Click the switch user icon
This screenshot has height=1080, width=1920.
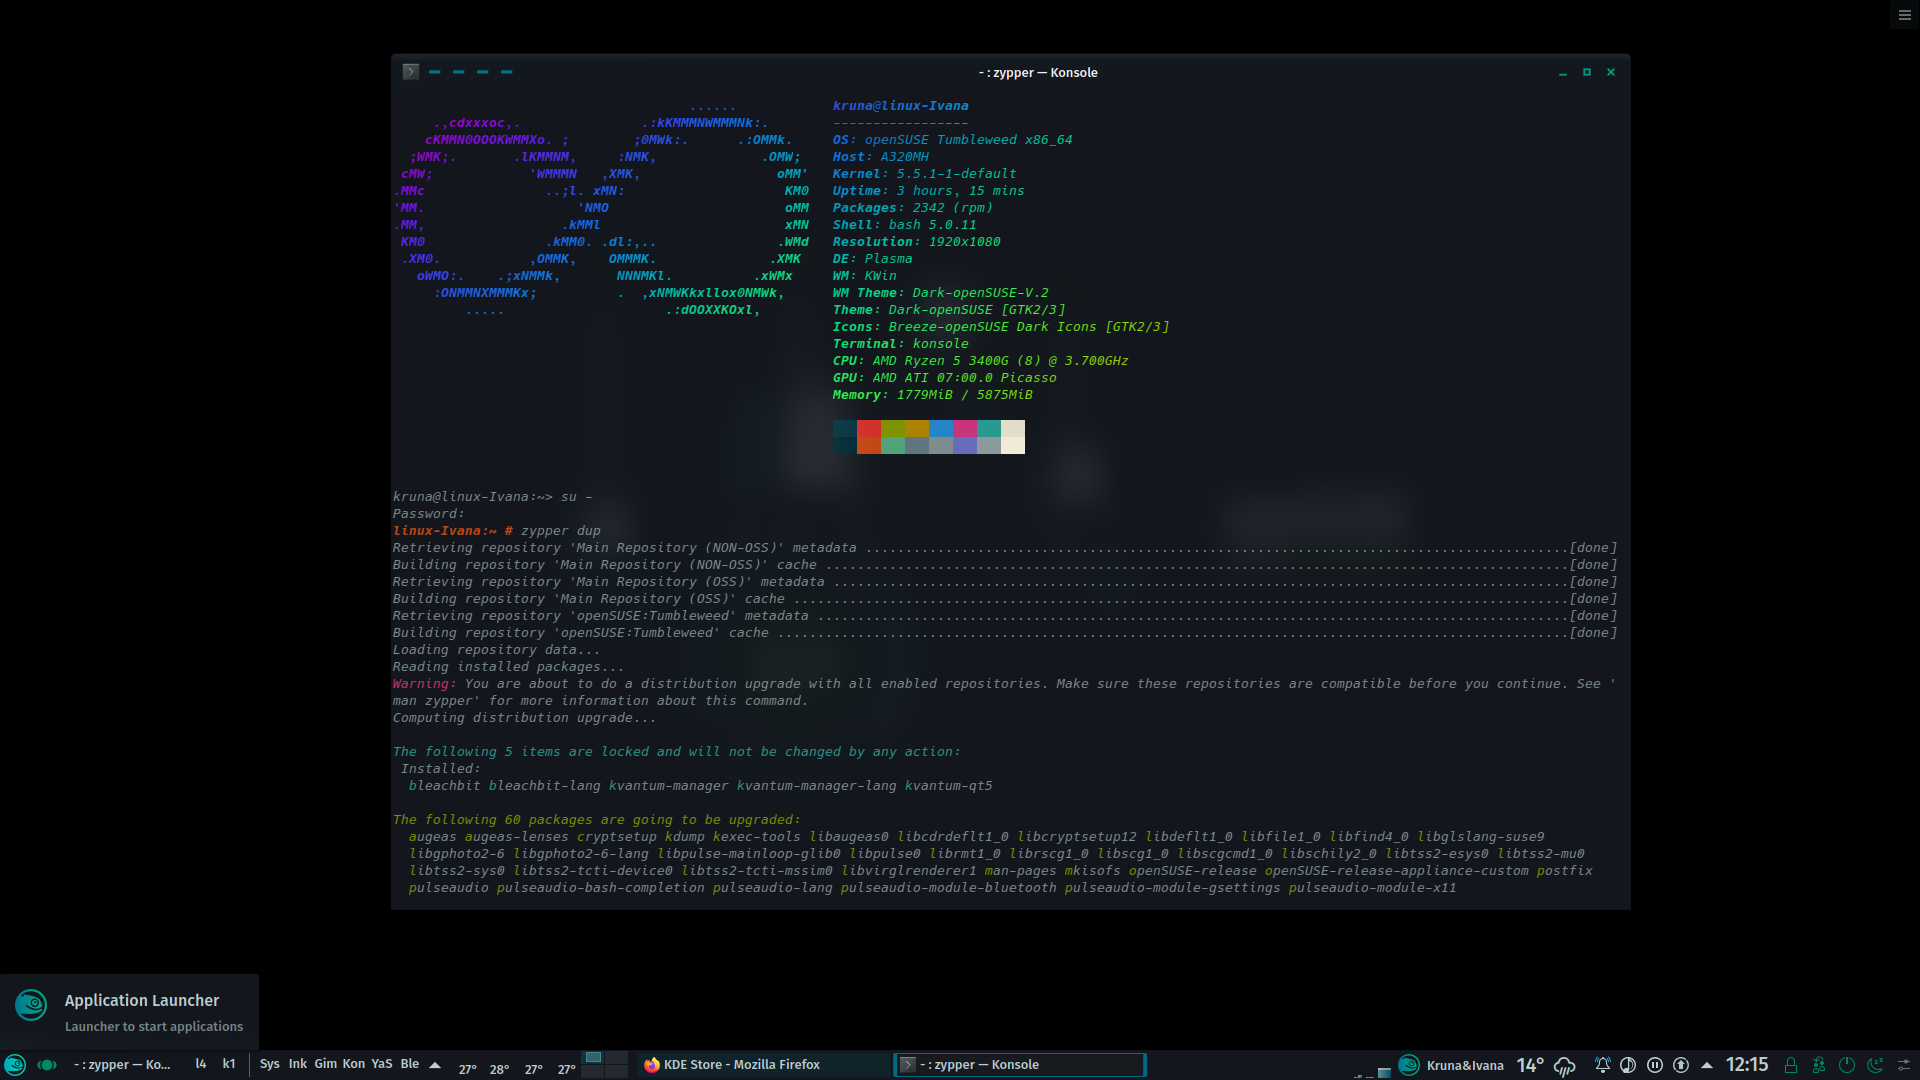pyautogui.click(x=1819, y=1065)
